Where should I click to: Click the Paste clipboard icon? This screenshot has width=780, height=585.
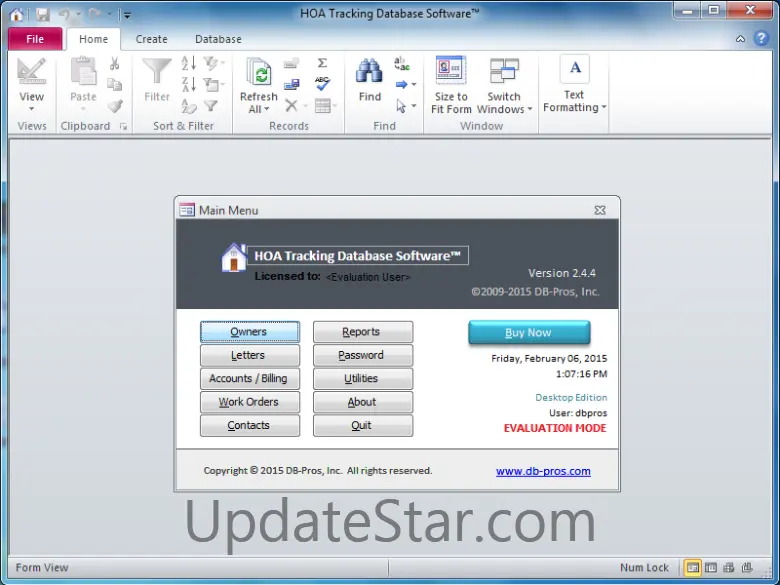[x=83, y=71]
